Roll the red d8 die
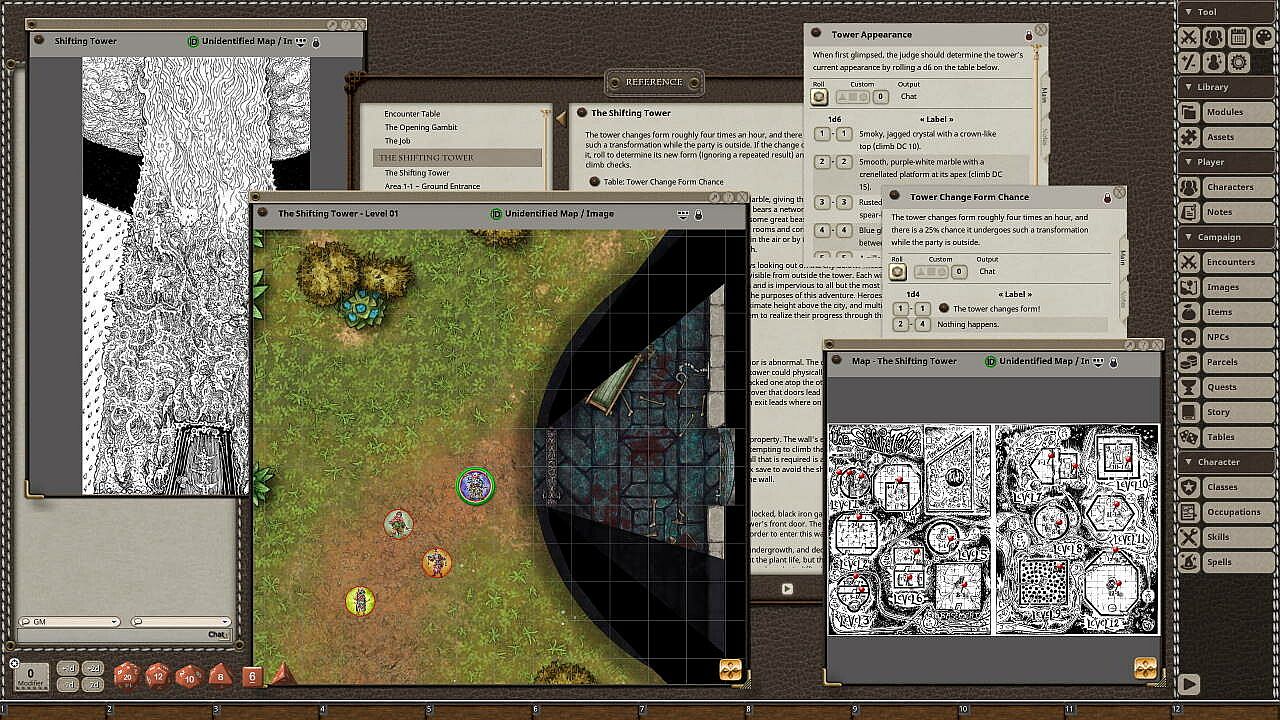Screen dimensions: 1280x720 click(221, 676)
